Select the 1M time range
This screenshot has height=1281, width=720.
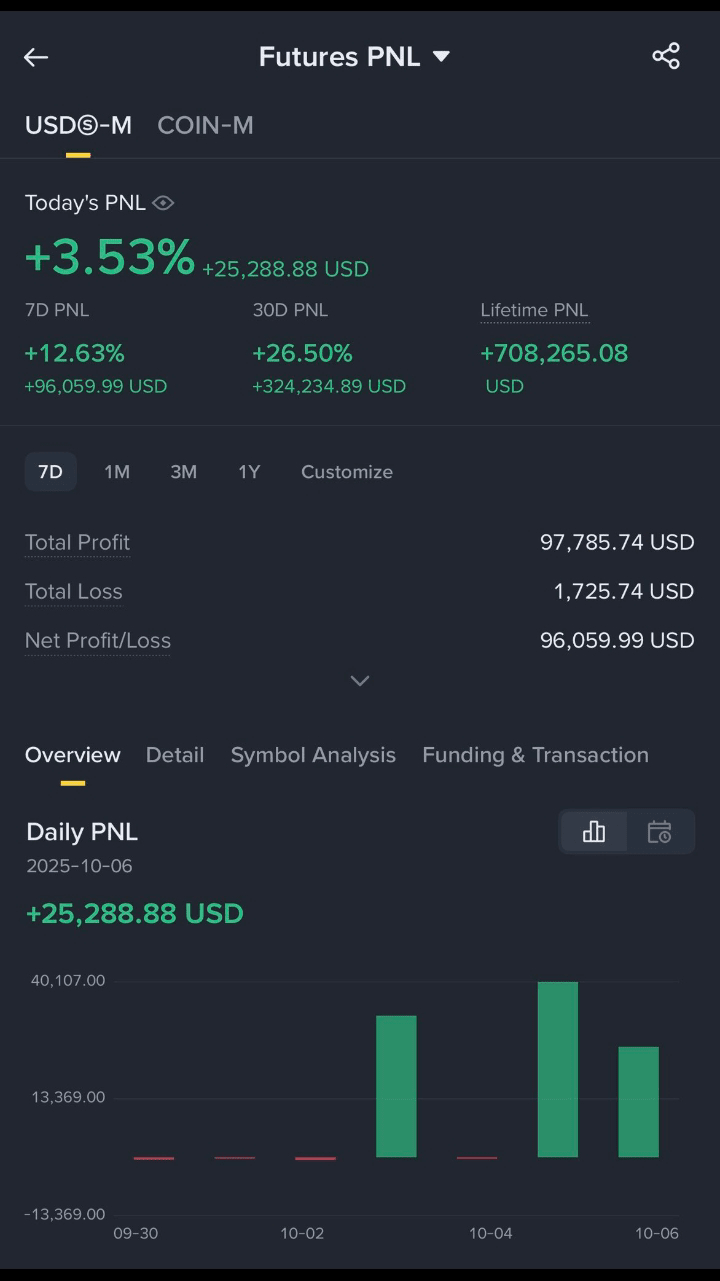pyautogui.click(x=117, y=472)
